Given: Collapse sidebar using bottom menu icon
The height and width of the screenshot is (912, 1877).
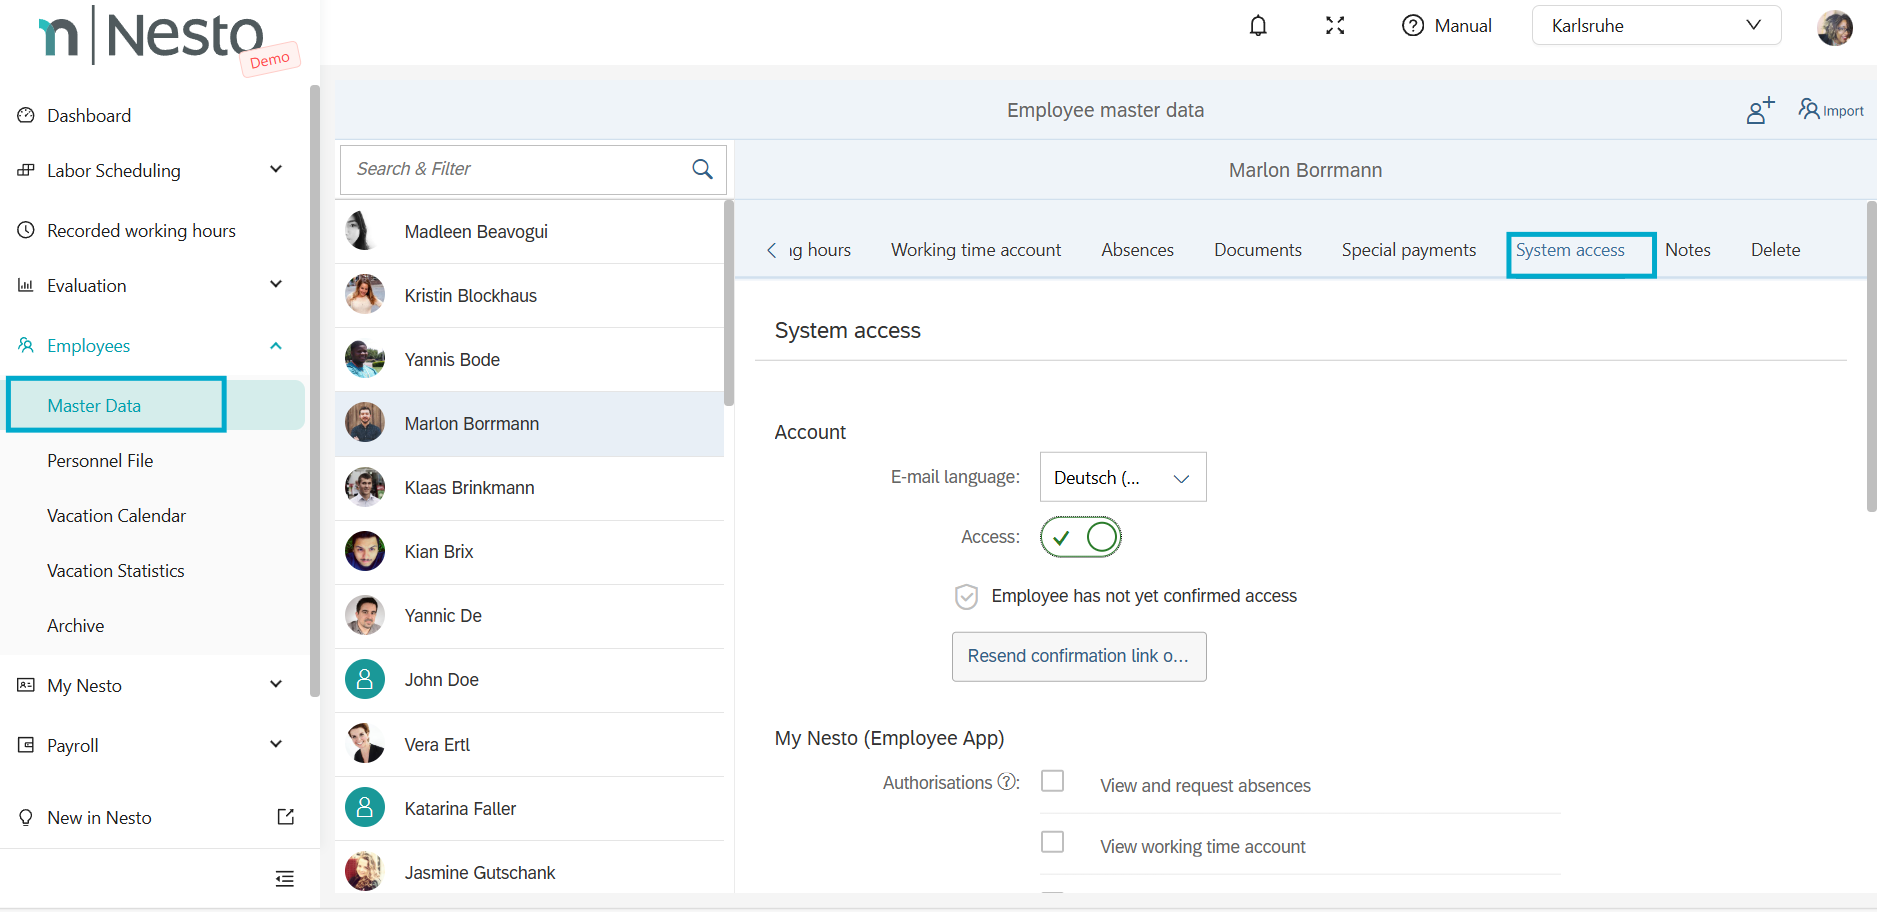Looking at the screenshot, I should 285,879.
